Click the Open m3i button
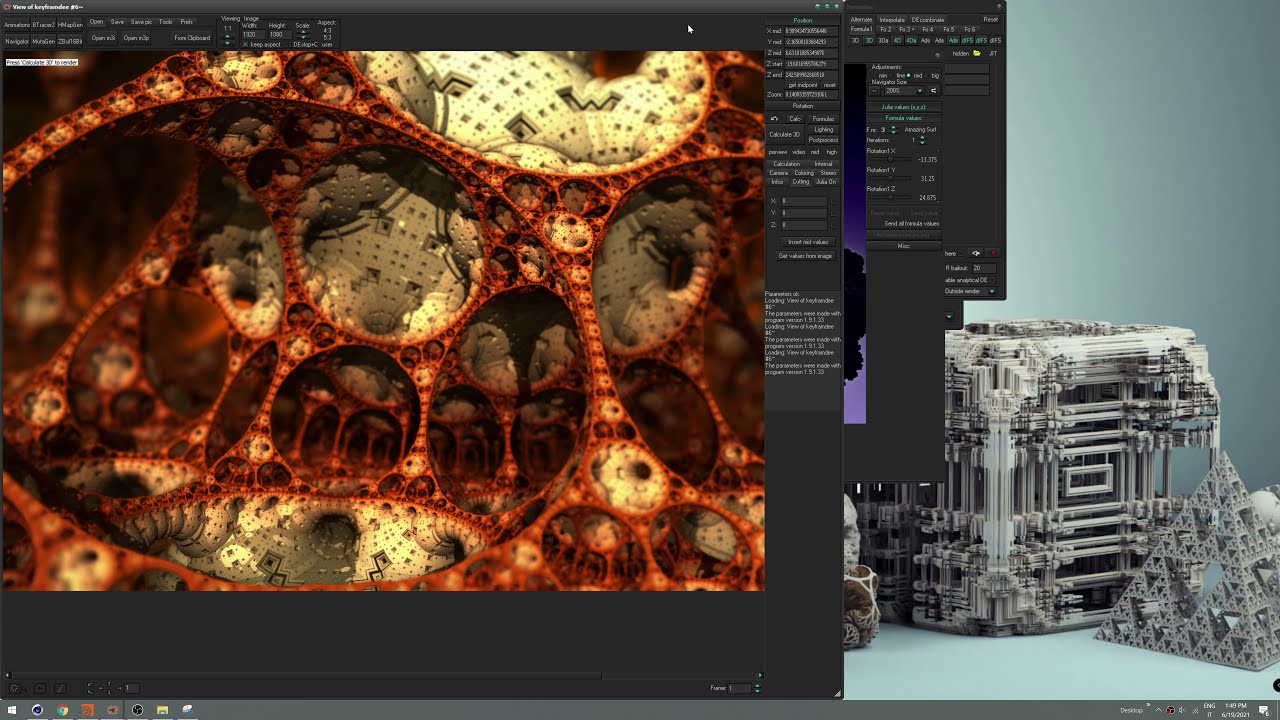Image resolution: width=1280 pixels, height=720 pixels. click(x=103, y=38)
